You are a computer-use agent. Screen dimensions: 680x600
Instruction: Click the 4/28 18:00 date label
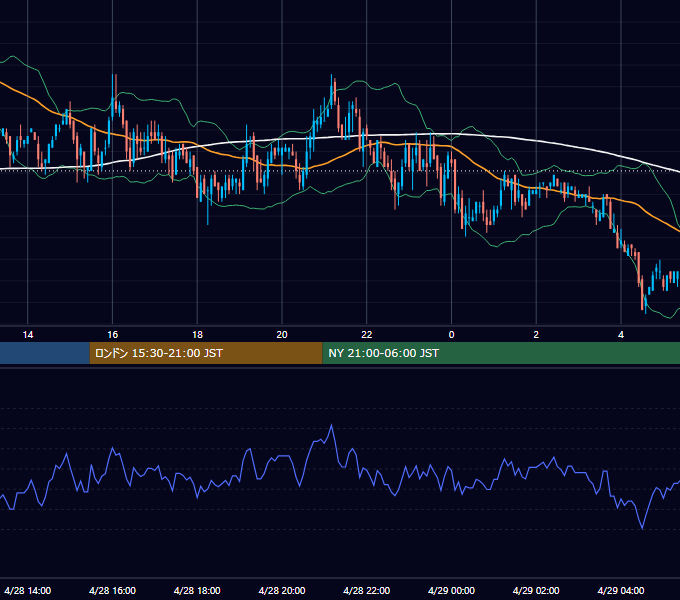197,590
